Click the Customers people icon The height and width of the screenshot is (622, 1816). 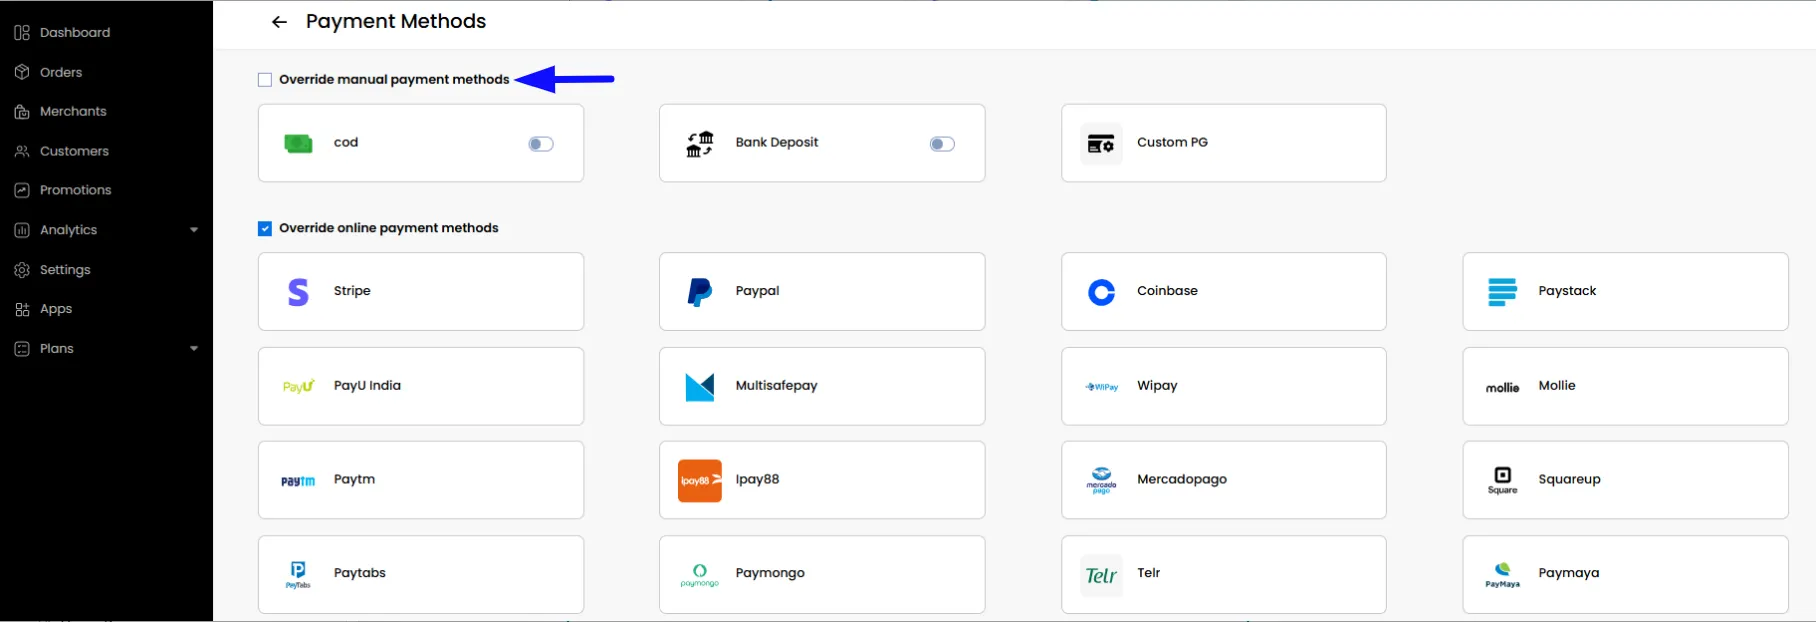coord(22,151)
